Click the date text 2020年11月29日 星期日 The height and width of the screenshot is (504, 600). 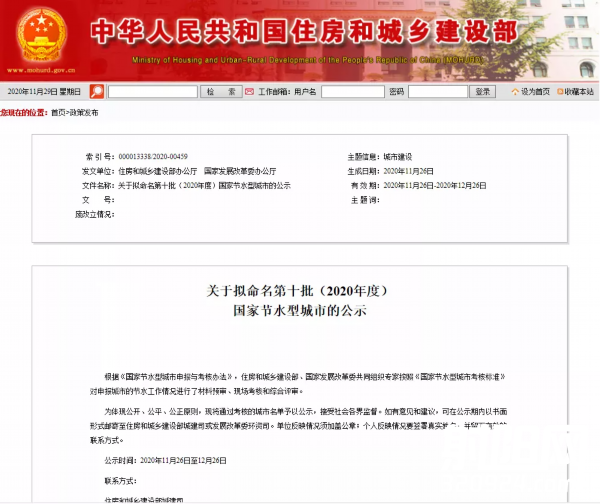pyautogui.click(x=44, y=91)
